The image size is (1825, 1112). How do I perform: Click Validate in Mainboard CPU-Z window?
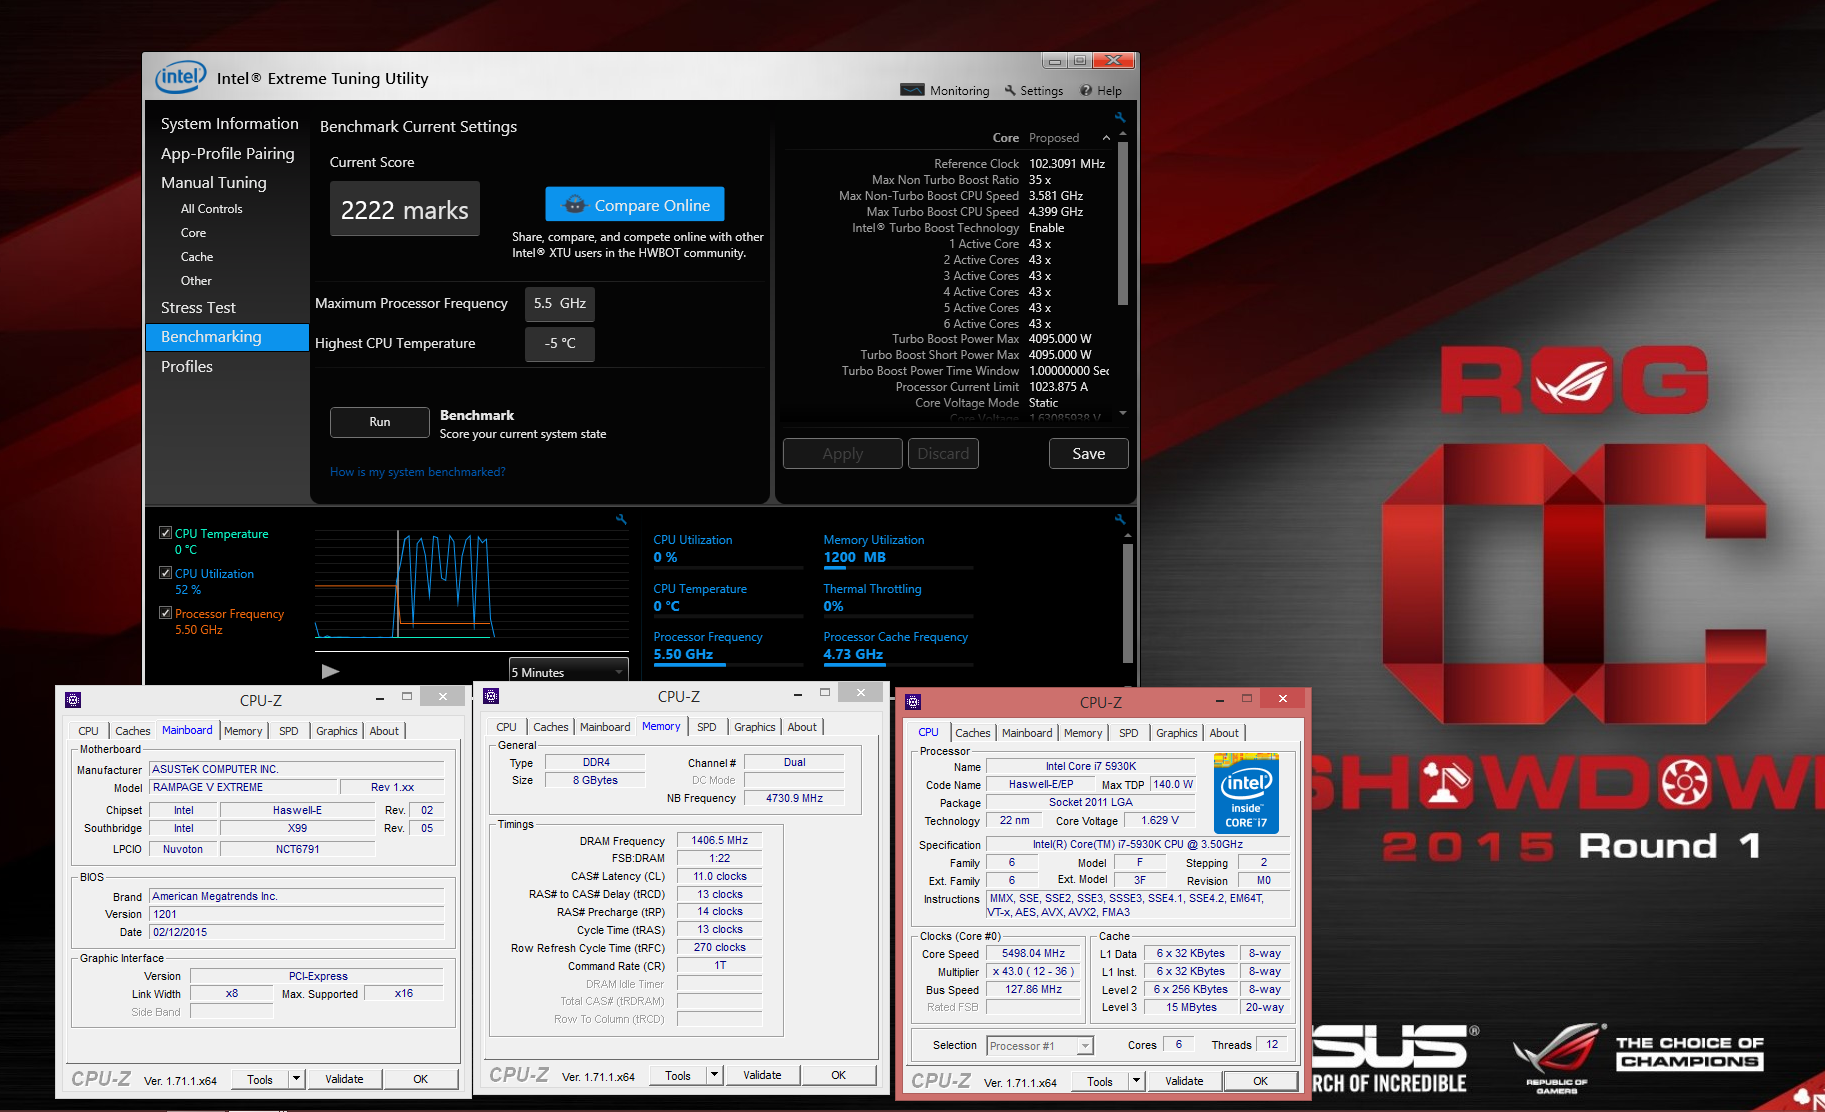344,1079
